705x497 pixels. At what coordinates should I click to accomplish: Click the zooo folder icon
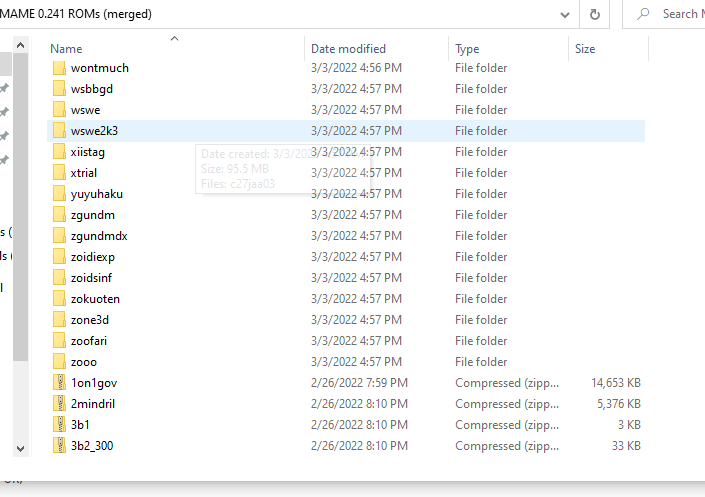(x=59, y=362)
